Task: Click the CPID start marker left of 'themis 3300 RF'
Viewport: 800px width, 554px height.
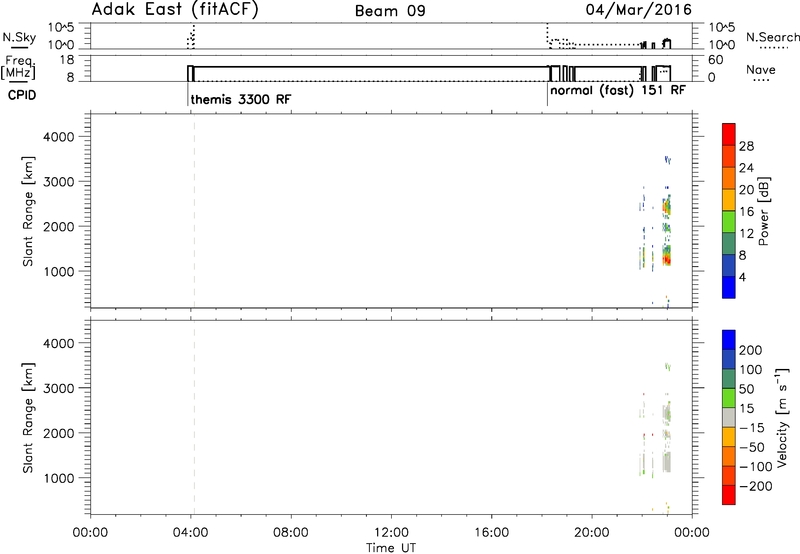Action: (188, 93)
